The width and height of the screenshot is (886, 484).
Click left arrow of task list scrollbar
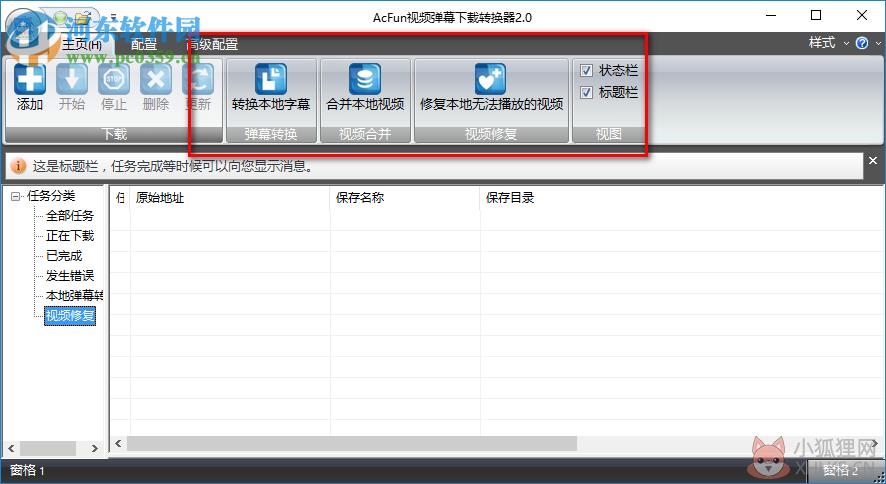118,443
